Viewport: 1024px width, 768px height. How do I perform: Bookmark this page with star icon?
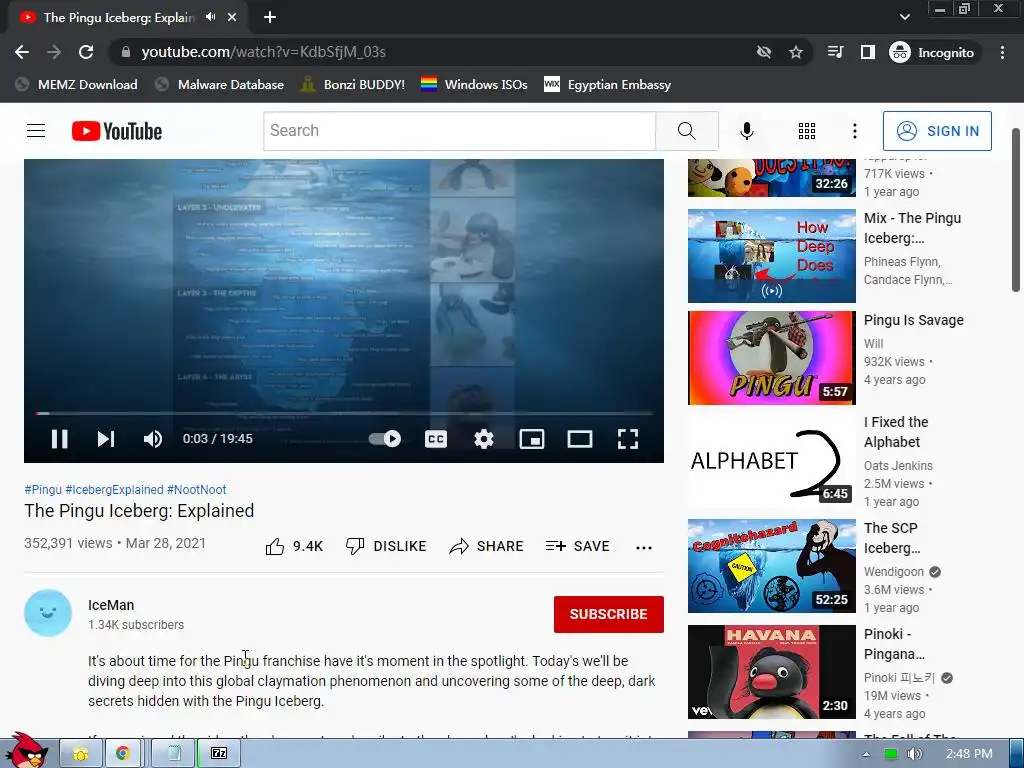(x=795, y=52)
